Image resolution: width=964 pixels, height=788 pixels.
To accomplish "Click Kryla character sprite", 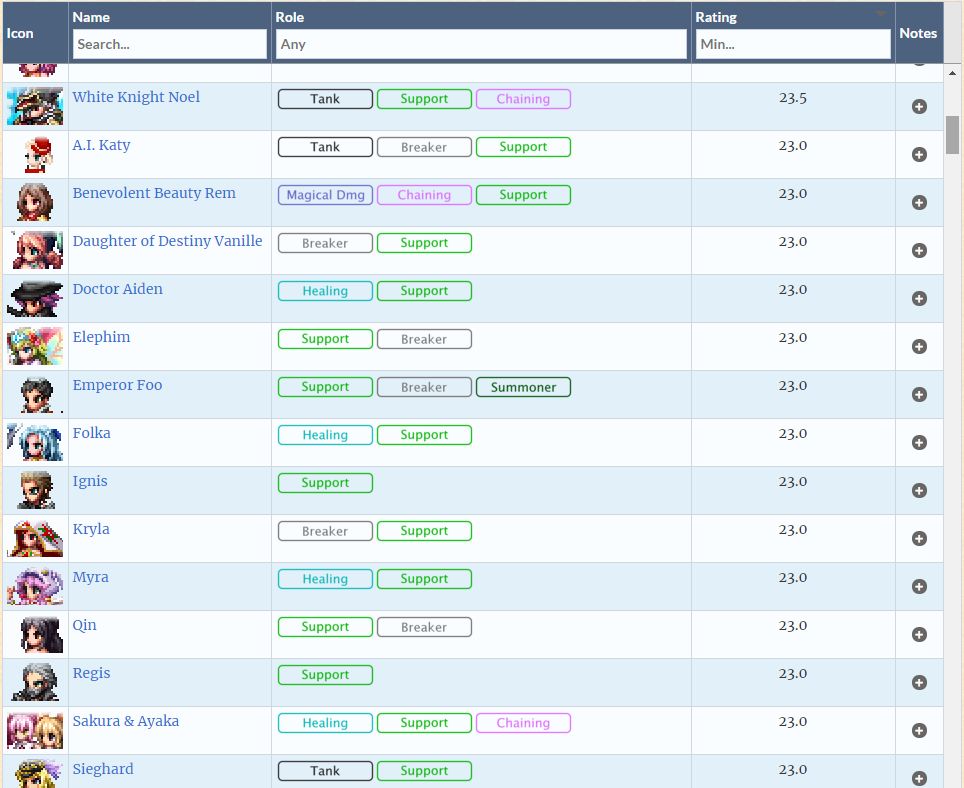I will (35, 538).
